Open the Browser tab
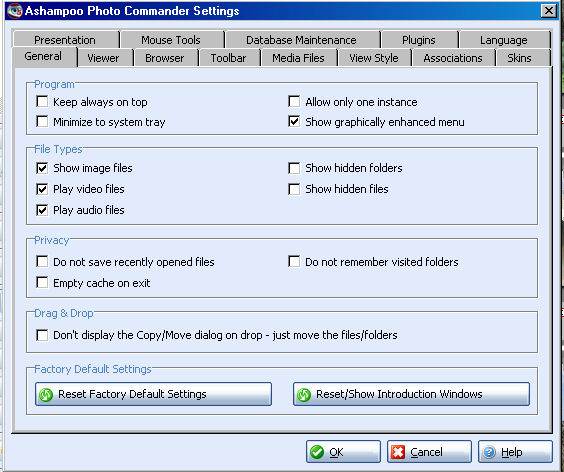Viewport: 564px width, 472px height. pos(165,58)
